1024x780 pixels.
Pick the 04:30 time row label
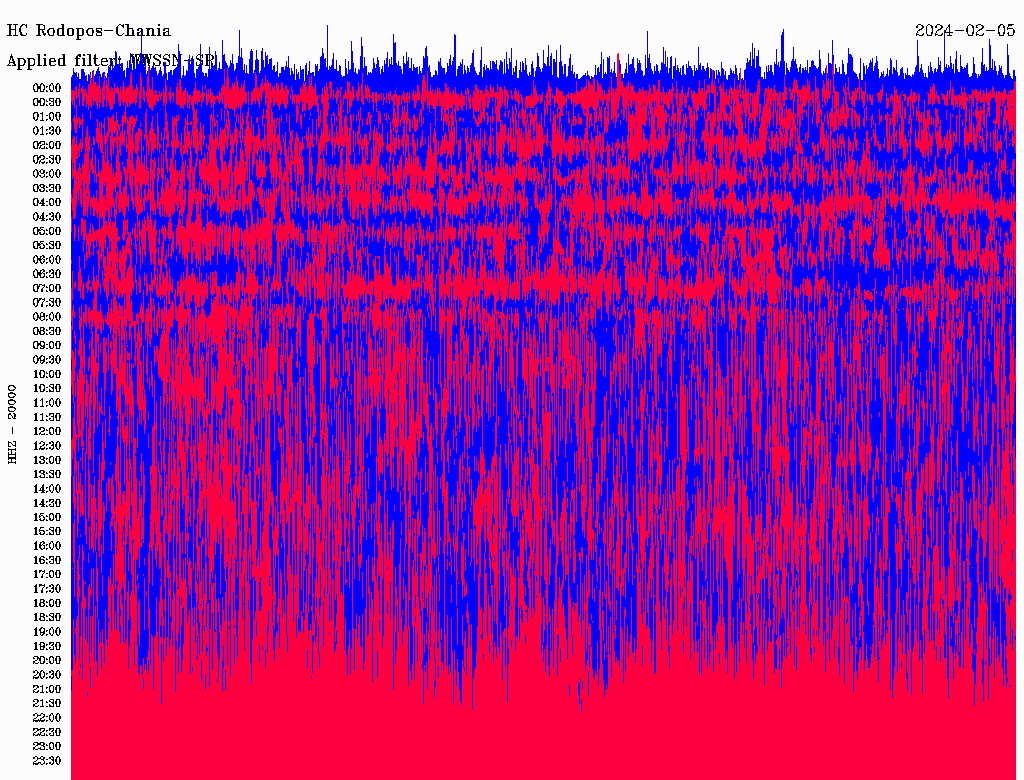(47, 217)
